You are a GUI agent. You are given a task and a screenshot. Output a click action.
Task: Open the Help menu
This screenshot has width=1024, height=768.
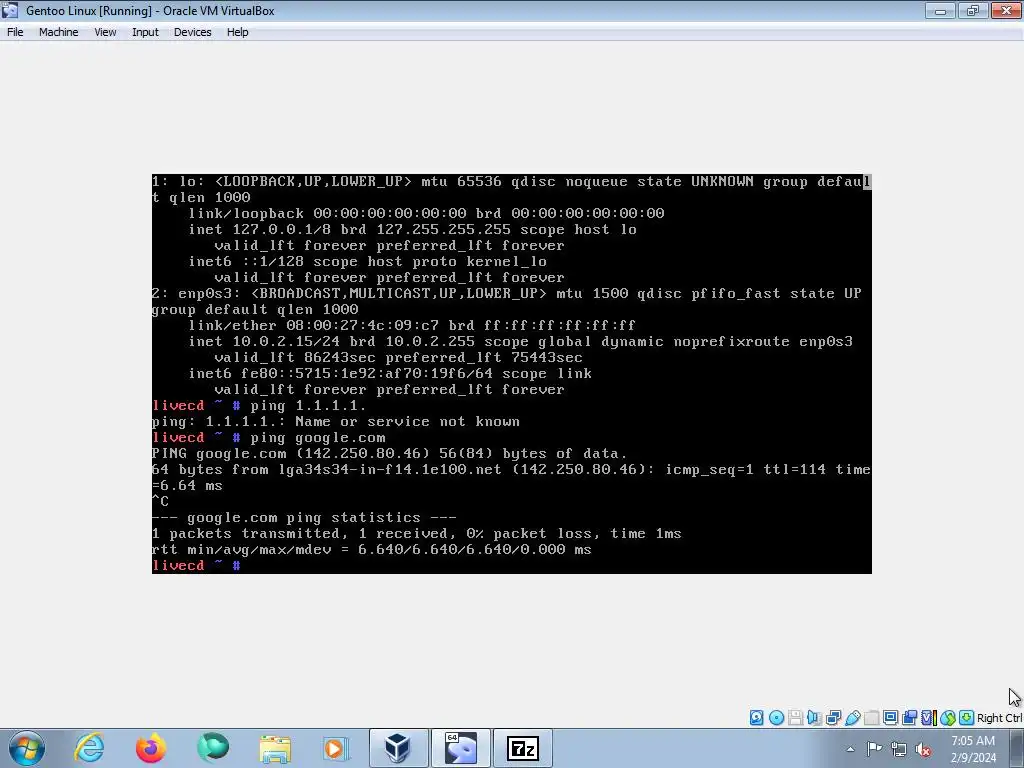pos(238,32)
